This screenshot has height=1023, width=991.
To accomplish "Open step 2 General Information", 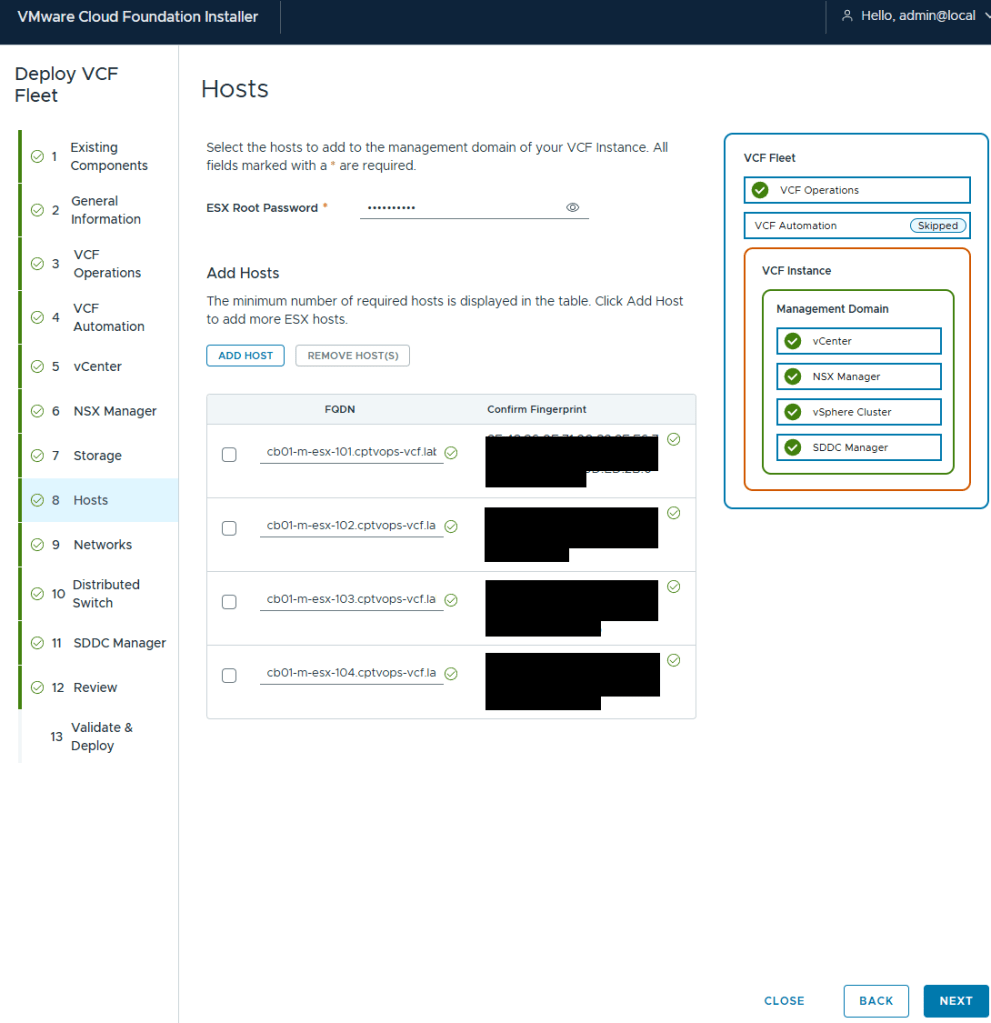I will [x=99, y=210].
